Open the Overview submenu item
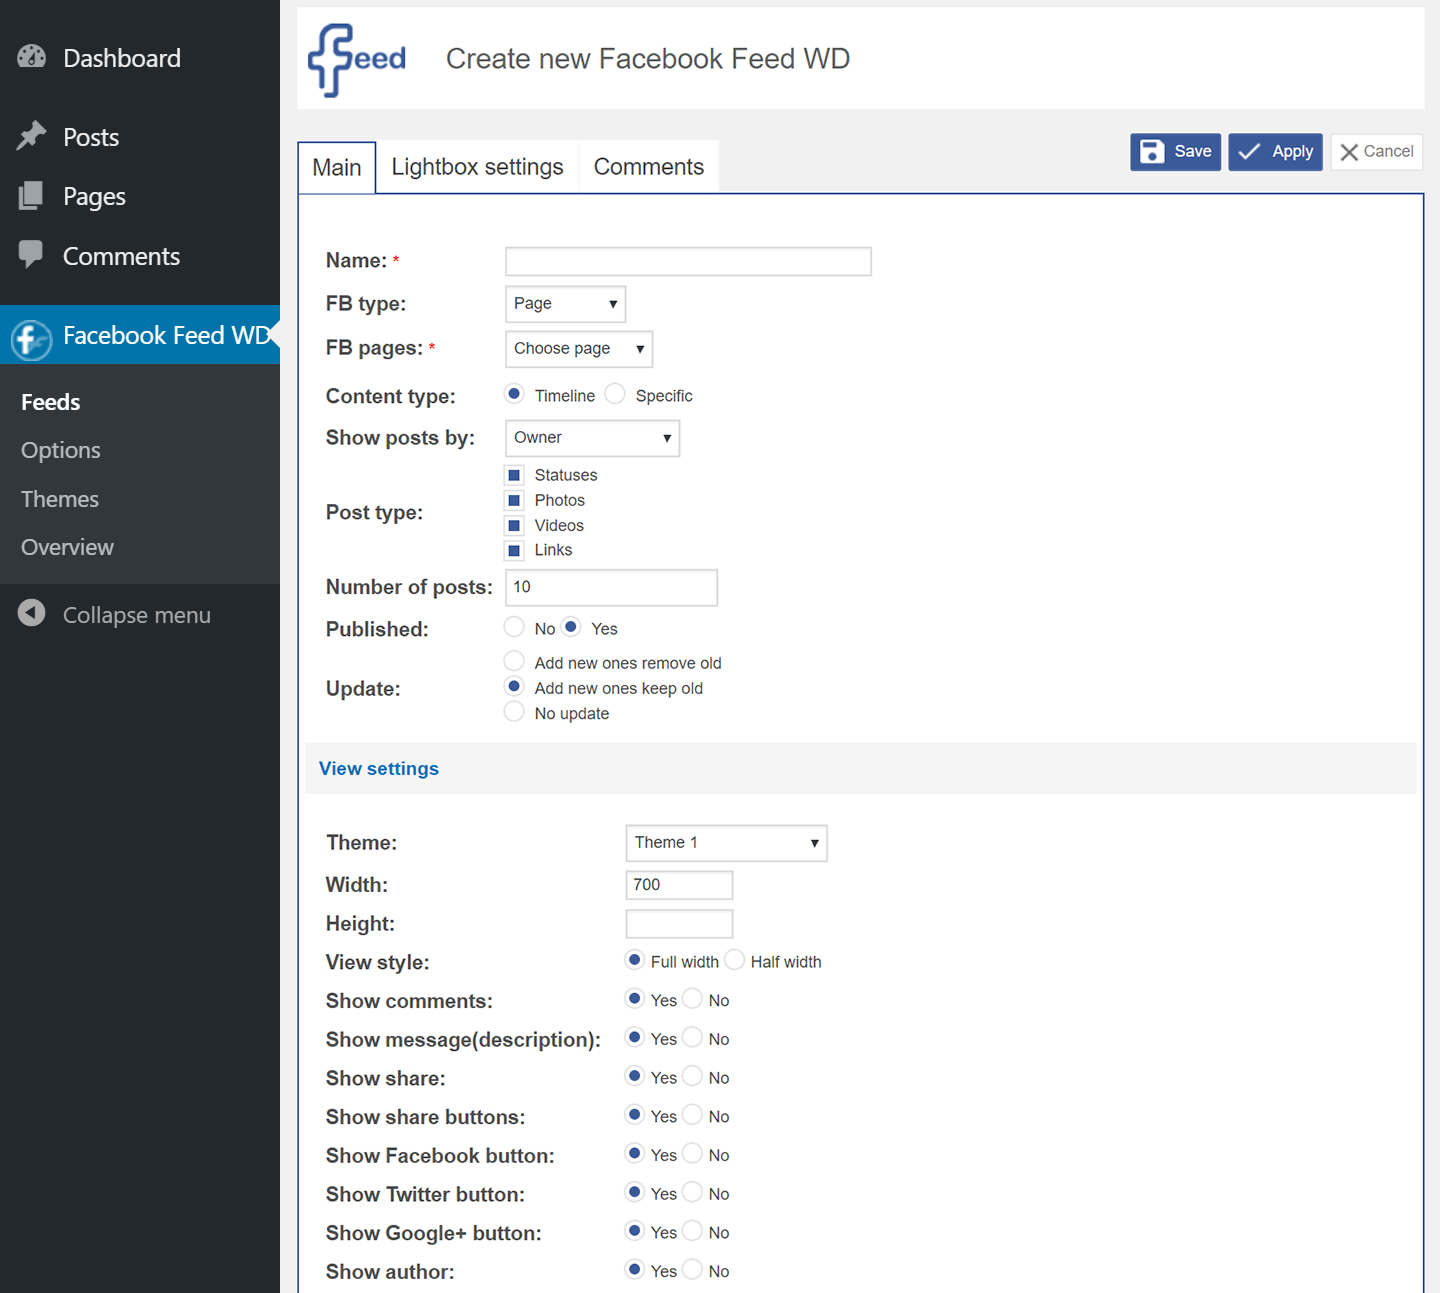 coord(67,547)
